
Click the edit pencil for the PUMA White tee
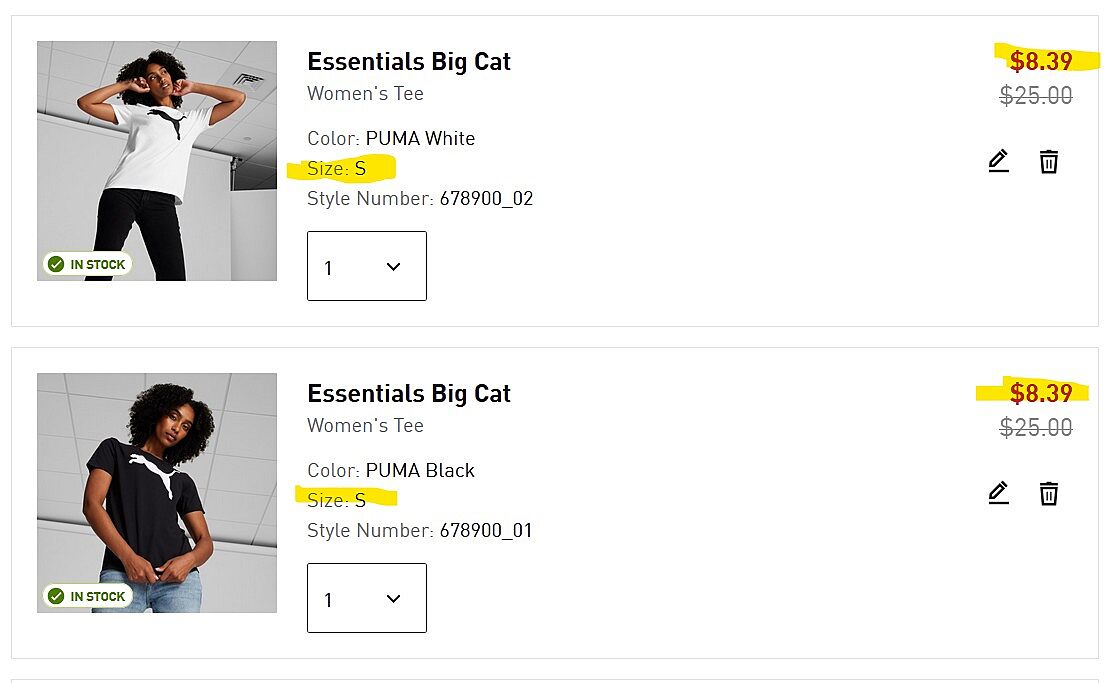998,161
